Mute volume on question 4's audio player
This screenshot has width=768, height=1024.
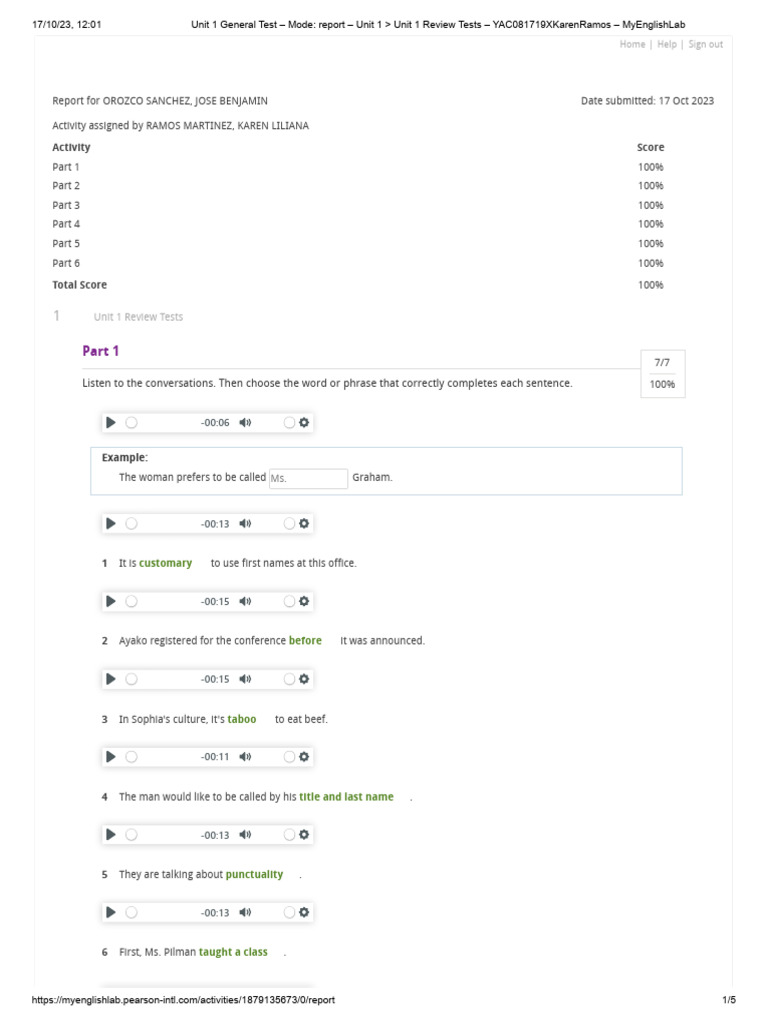pos(245,757)
